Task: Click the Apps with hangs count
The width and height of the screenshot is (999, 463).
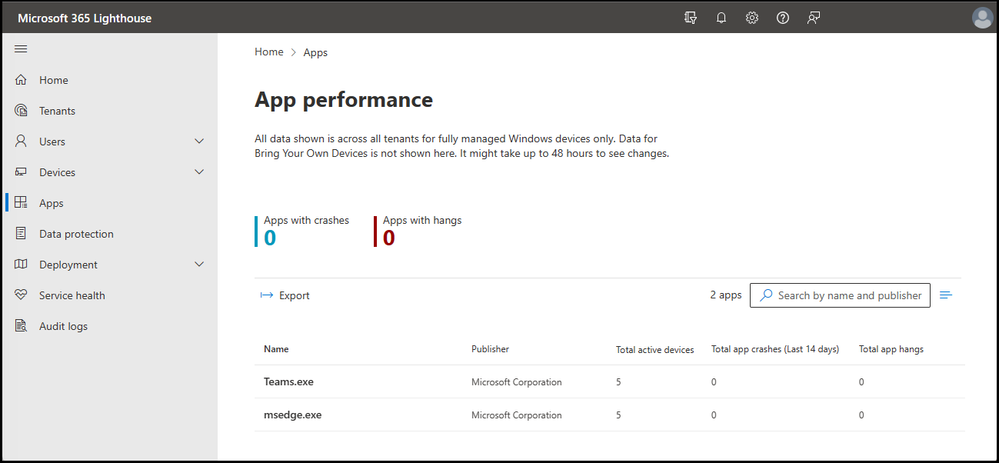Action: coord(389,238)
